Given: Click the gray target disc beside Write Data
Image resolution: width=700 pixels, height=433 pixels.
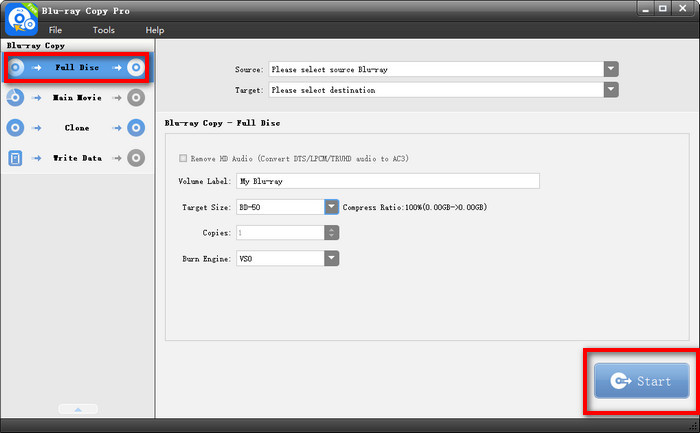Looking at the screenshot, I should tap(136, 158).
